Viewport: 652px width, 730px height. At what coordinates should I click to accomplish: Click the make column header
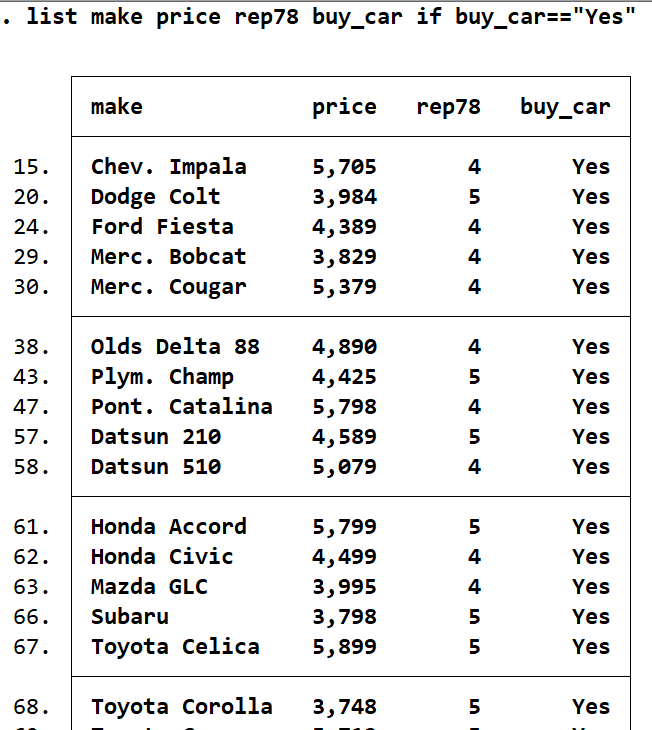pos(116,107)
